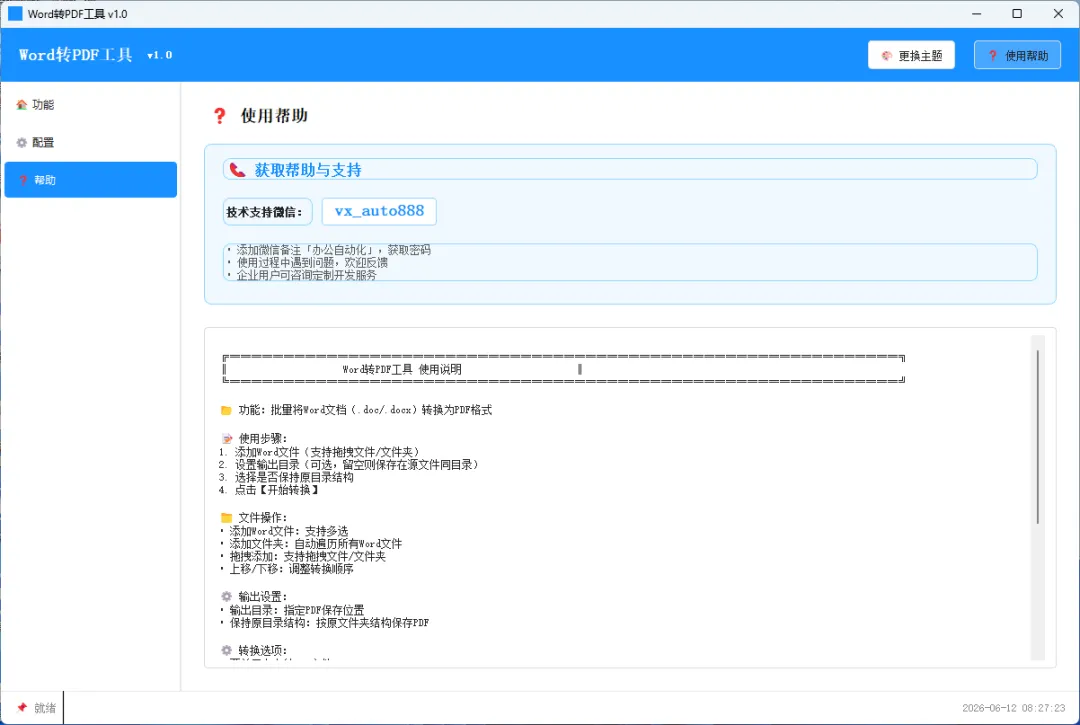This screenshot has width=1080, height=725.
Task: Click the gear icon beside 配置
Action: pos(21,143)
